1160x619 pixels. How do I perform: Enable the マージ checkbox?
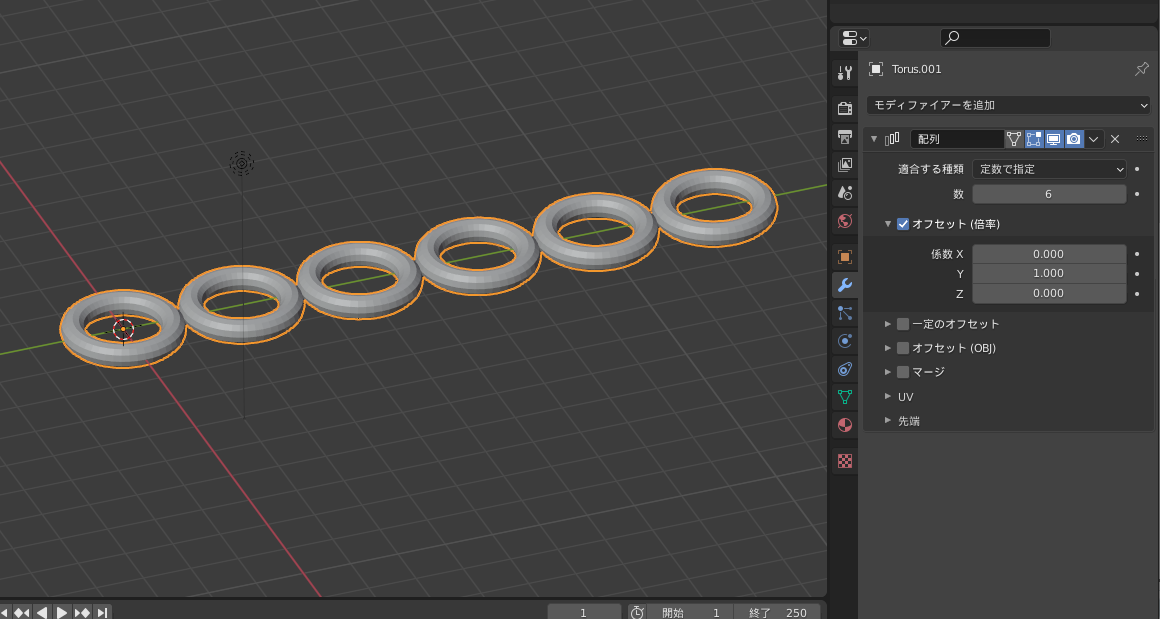tap(903, 372)
